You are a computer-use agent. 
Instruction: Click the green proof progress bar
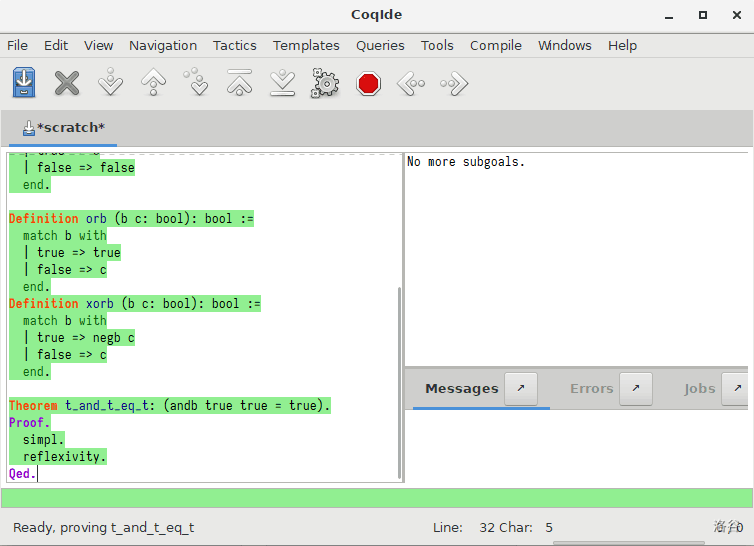point(376,498)
